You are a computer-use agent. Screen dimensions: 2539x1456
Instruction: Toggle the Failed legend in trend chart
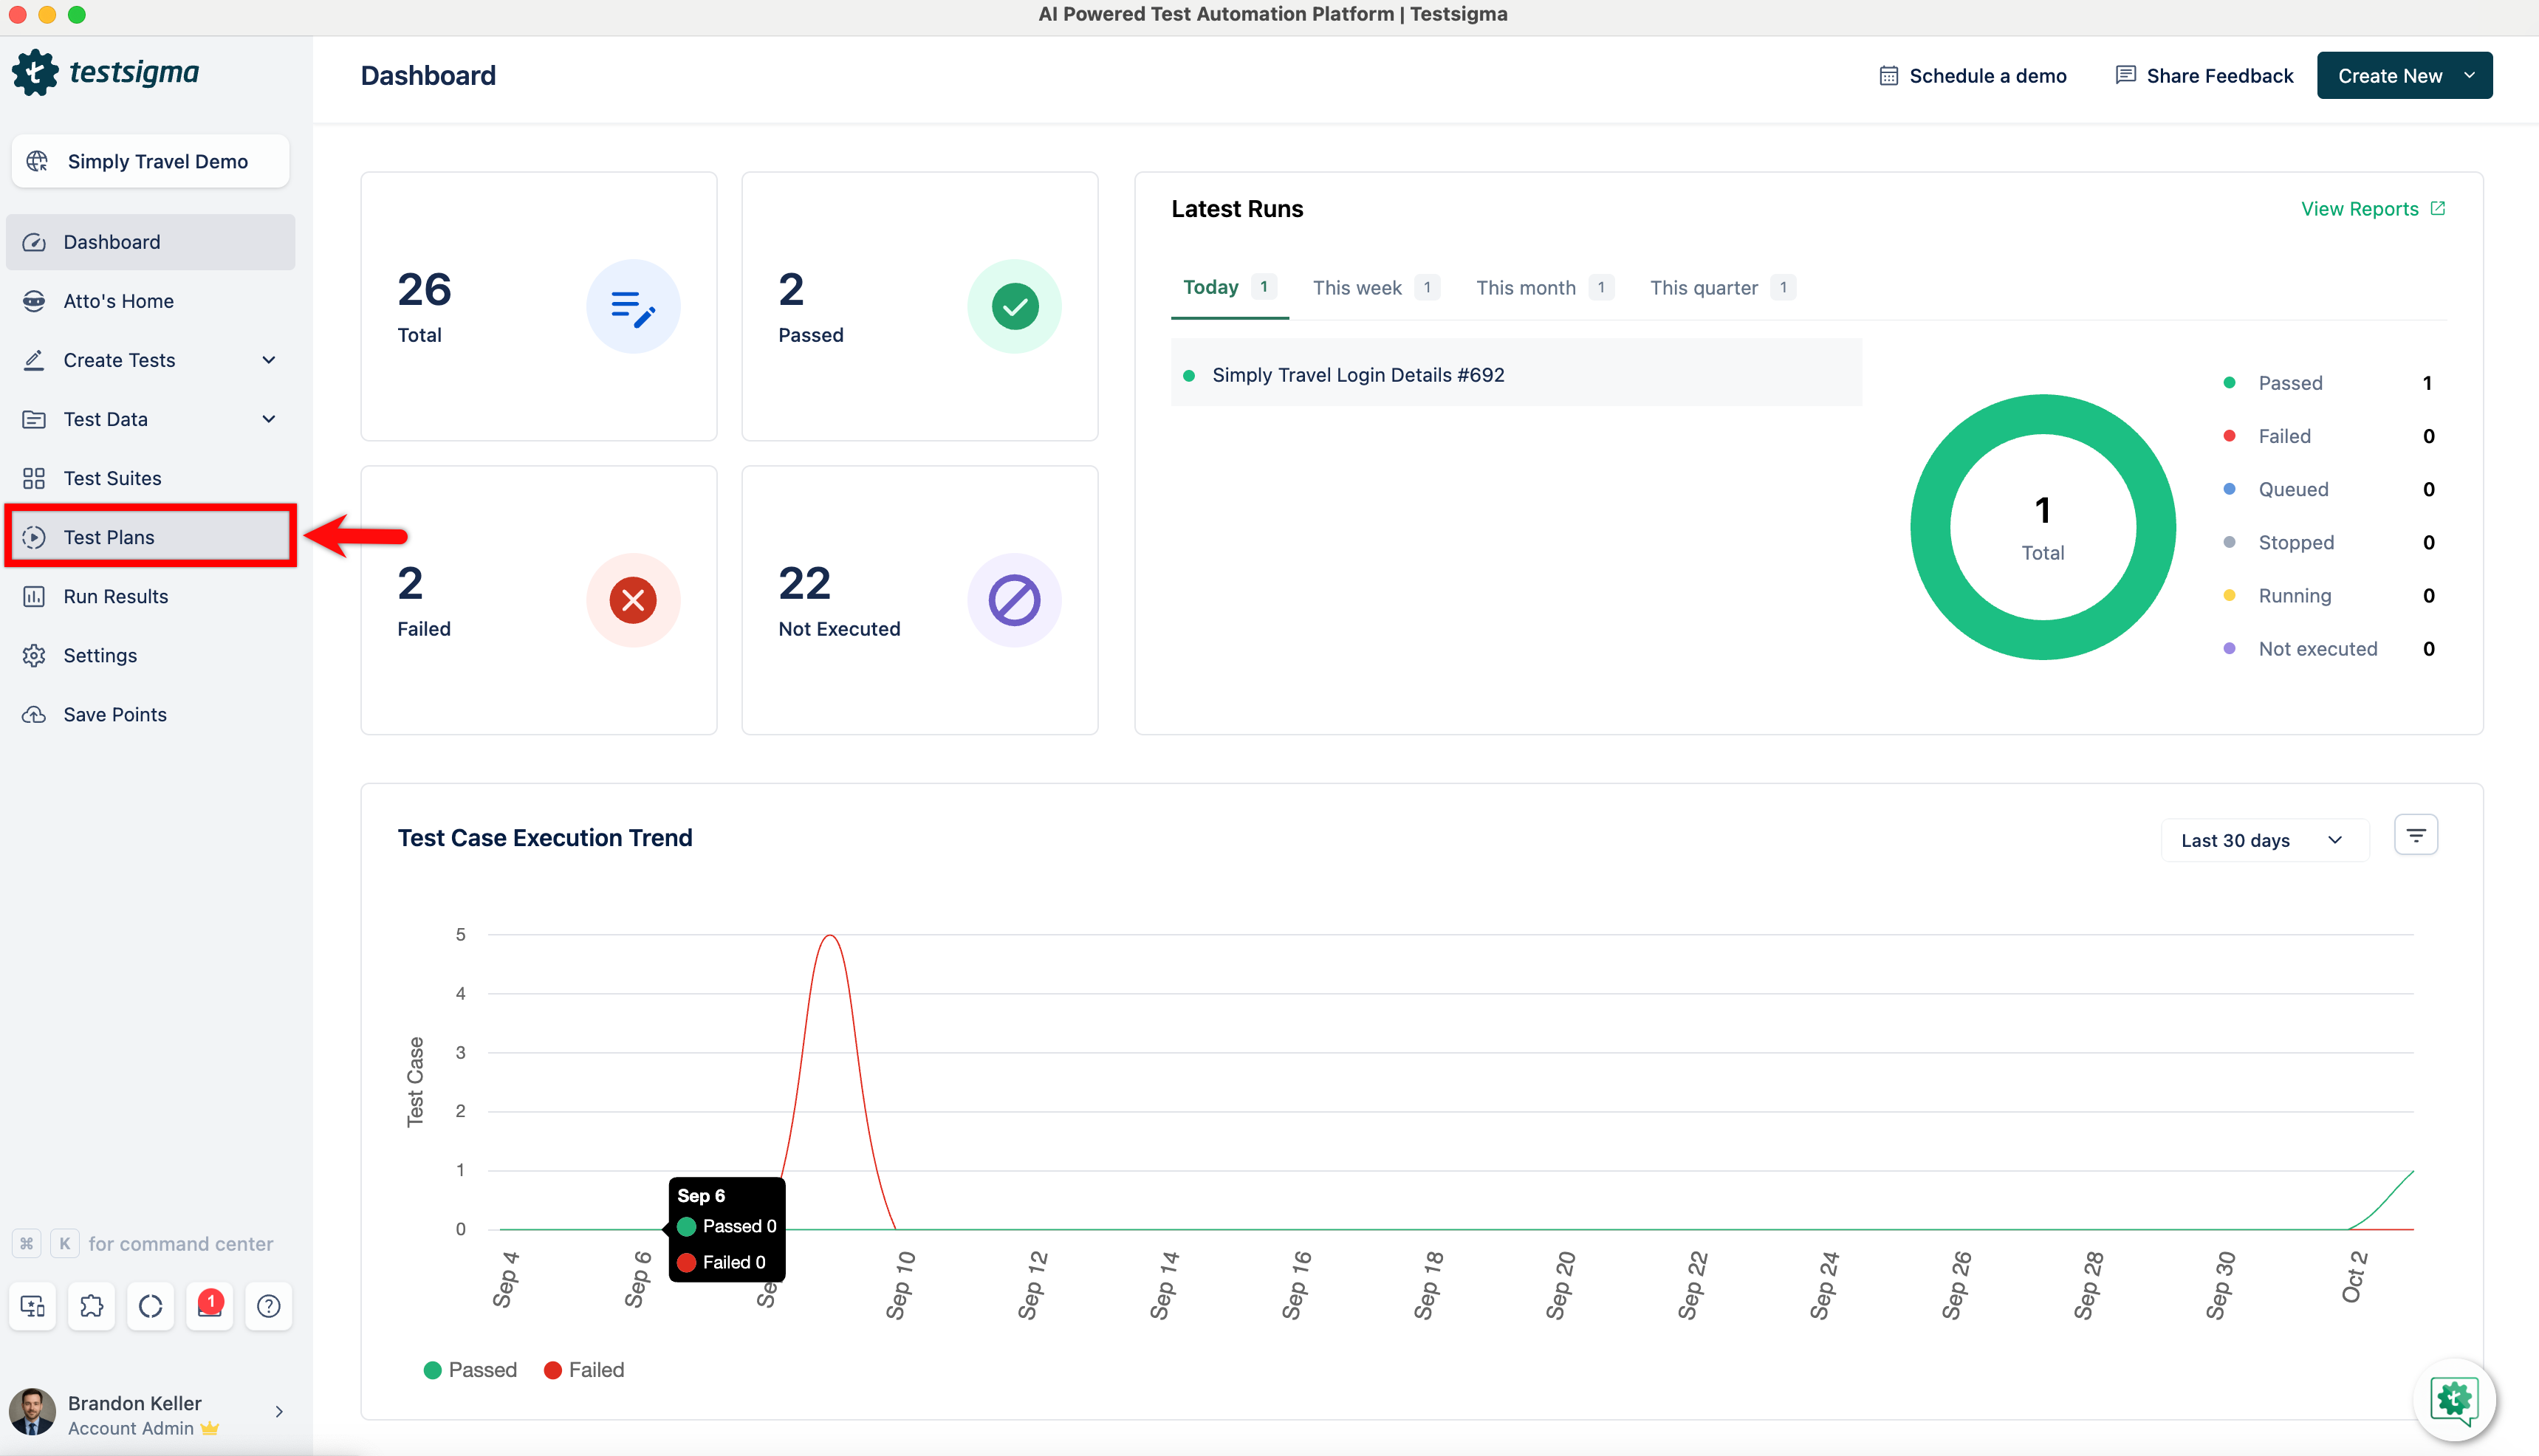tap(584, 1369)
